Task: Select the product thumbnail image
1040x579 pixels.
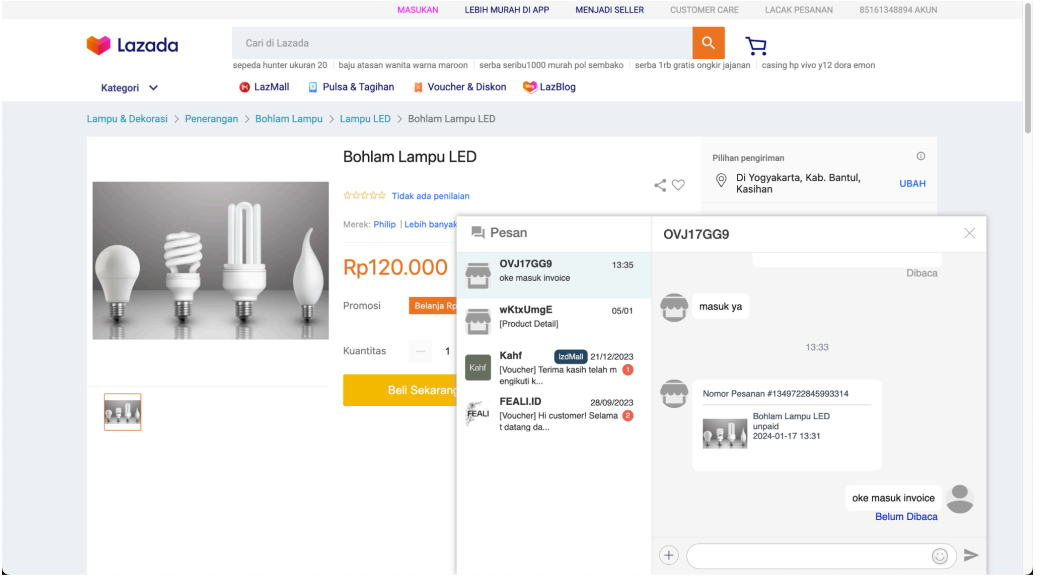Action: click(x=123, y=412)
